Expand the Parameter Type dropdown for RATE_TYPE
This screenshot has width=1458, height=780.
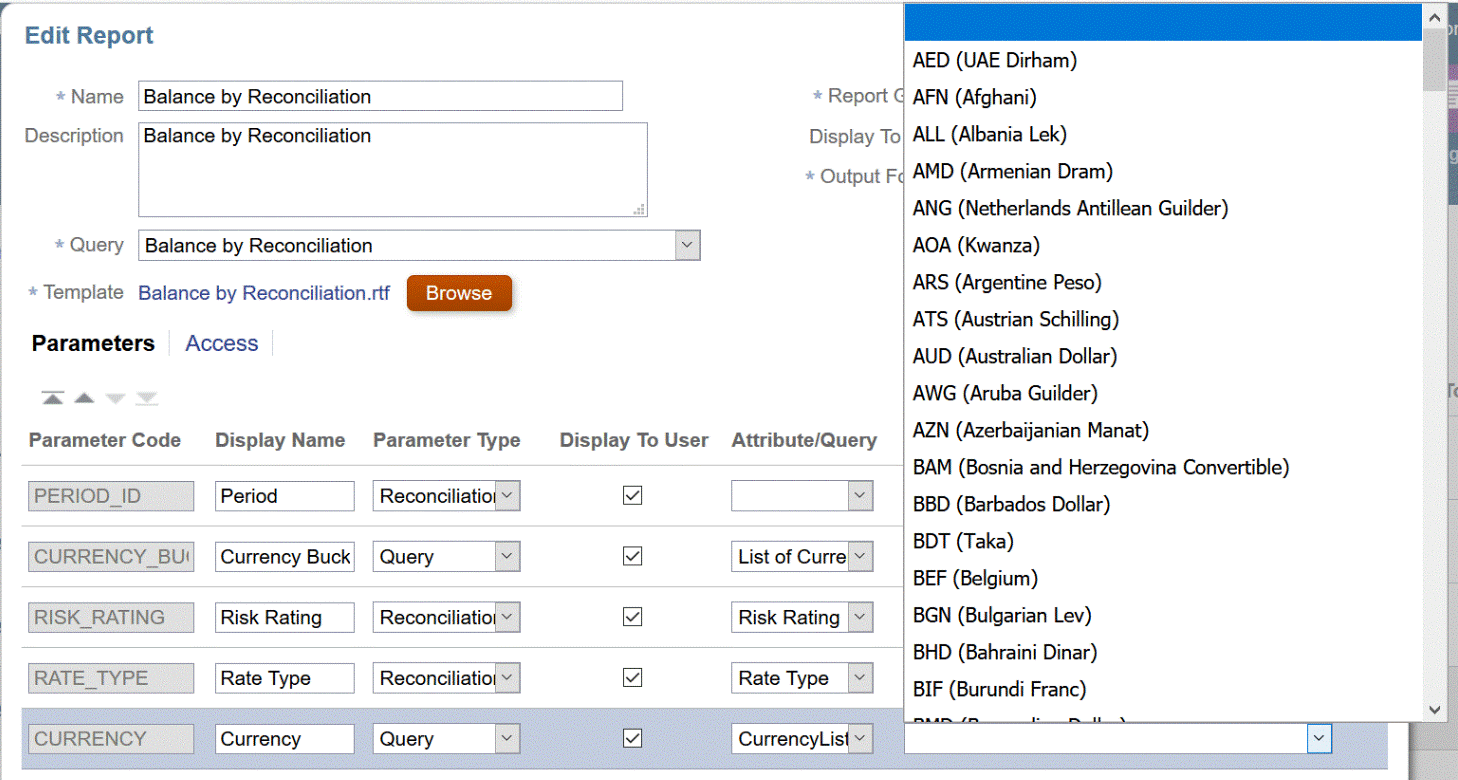[x=507, y=678]
